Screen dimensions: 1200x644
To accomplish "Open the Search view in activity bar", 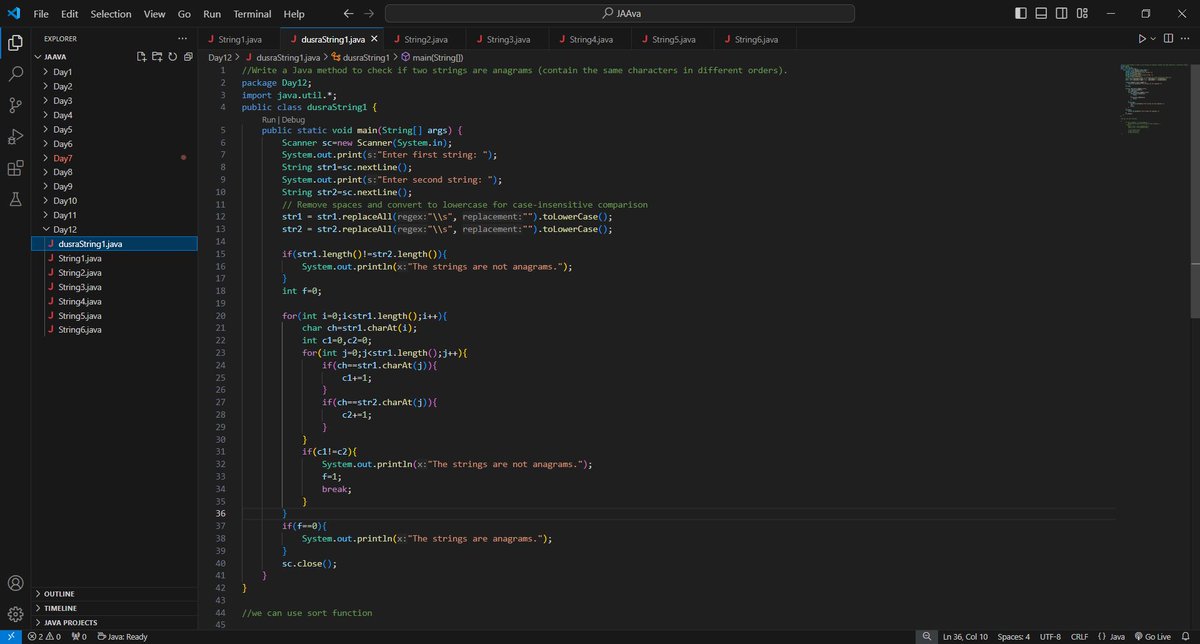I will pyautogui.click(x=16, y=73).
